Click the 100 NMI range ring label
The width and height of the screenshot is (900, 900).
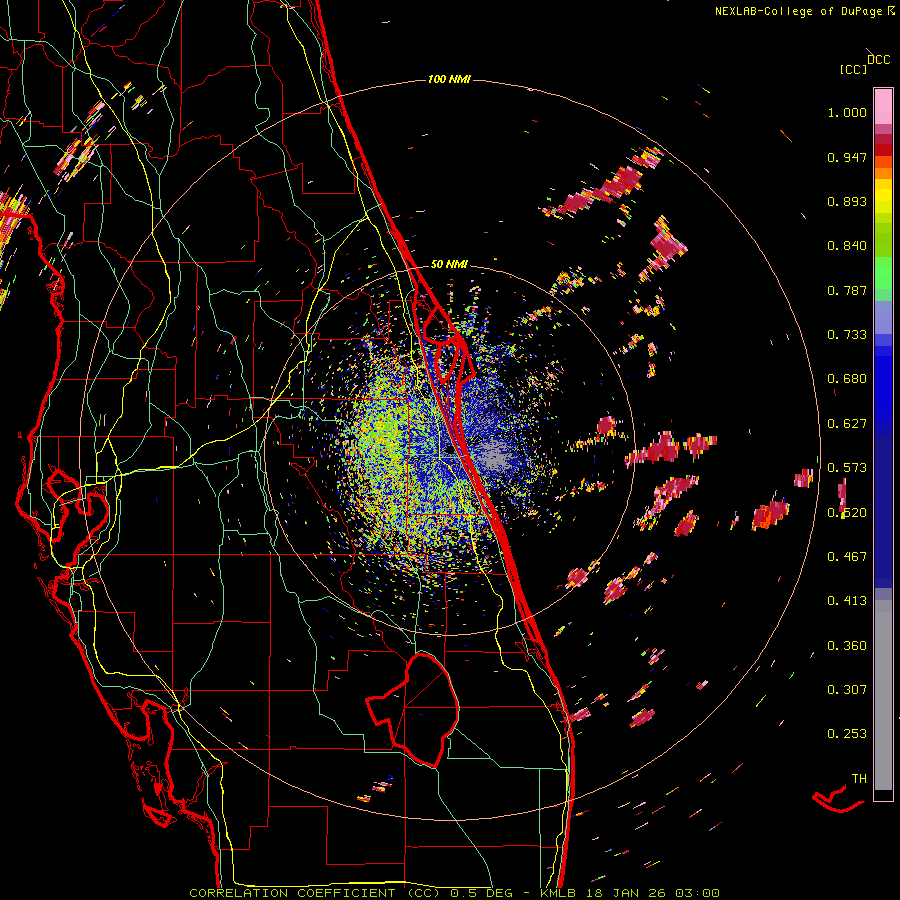click(x=449, y=79)
